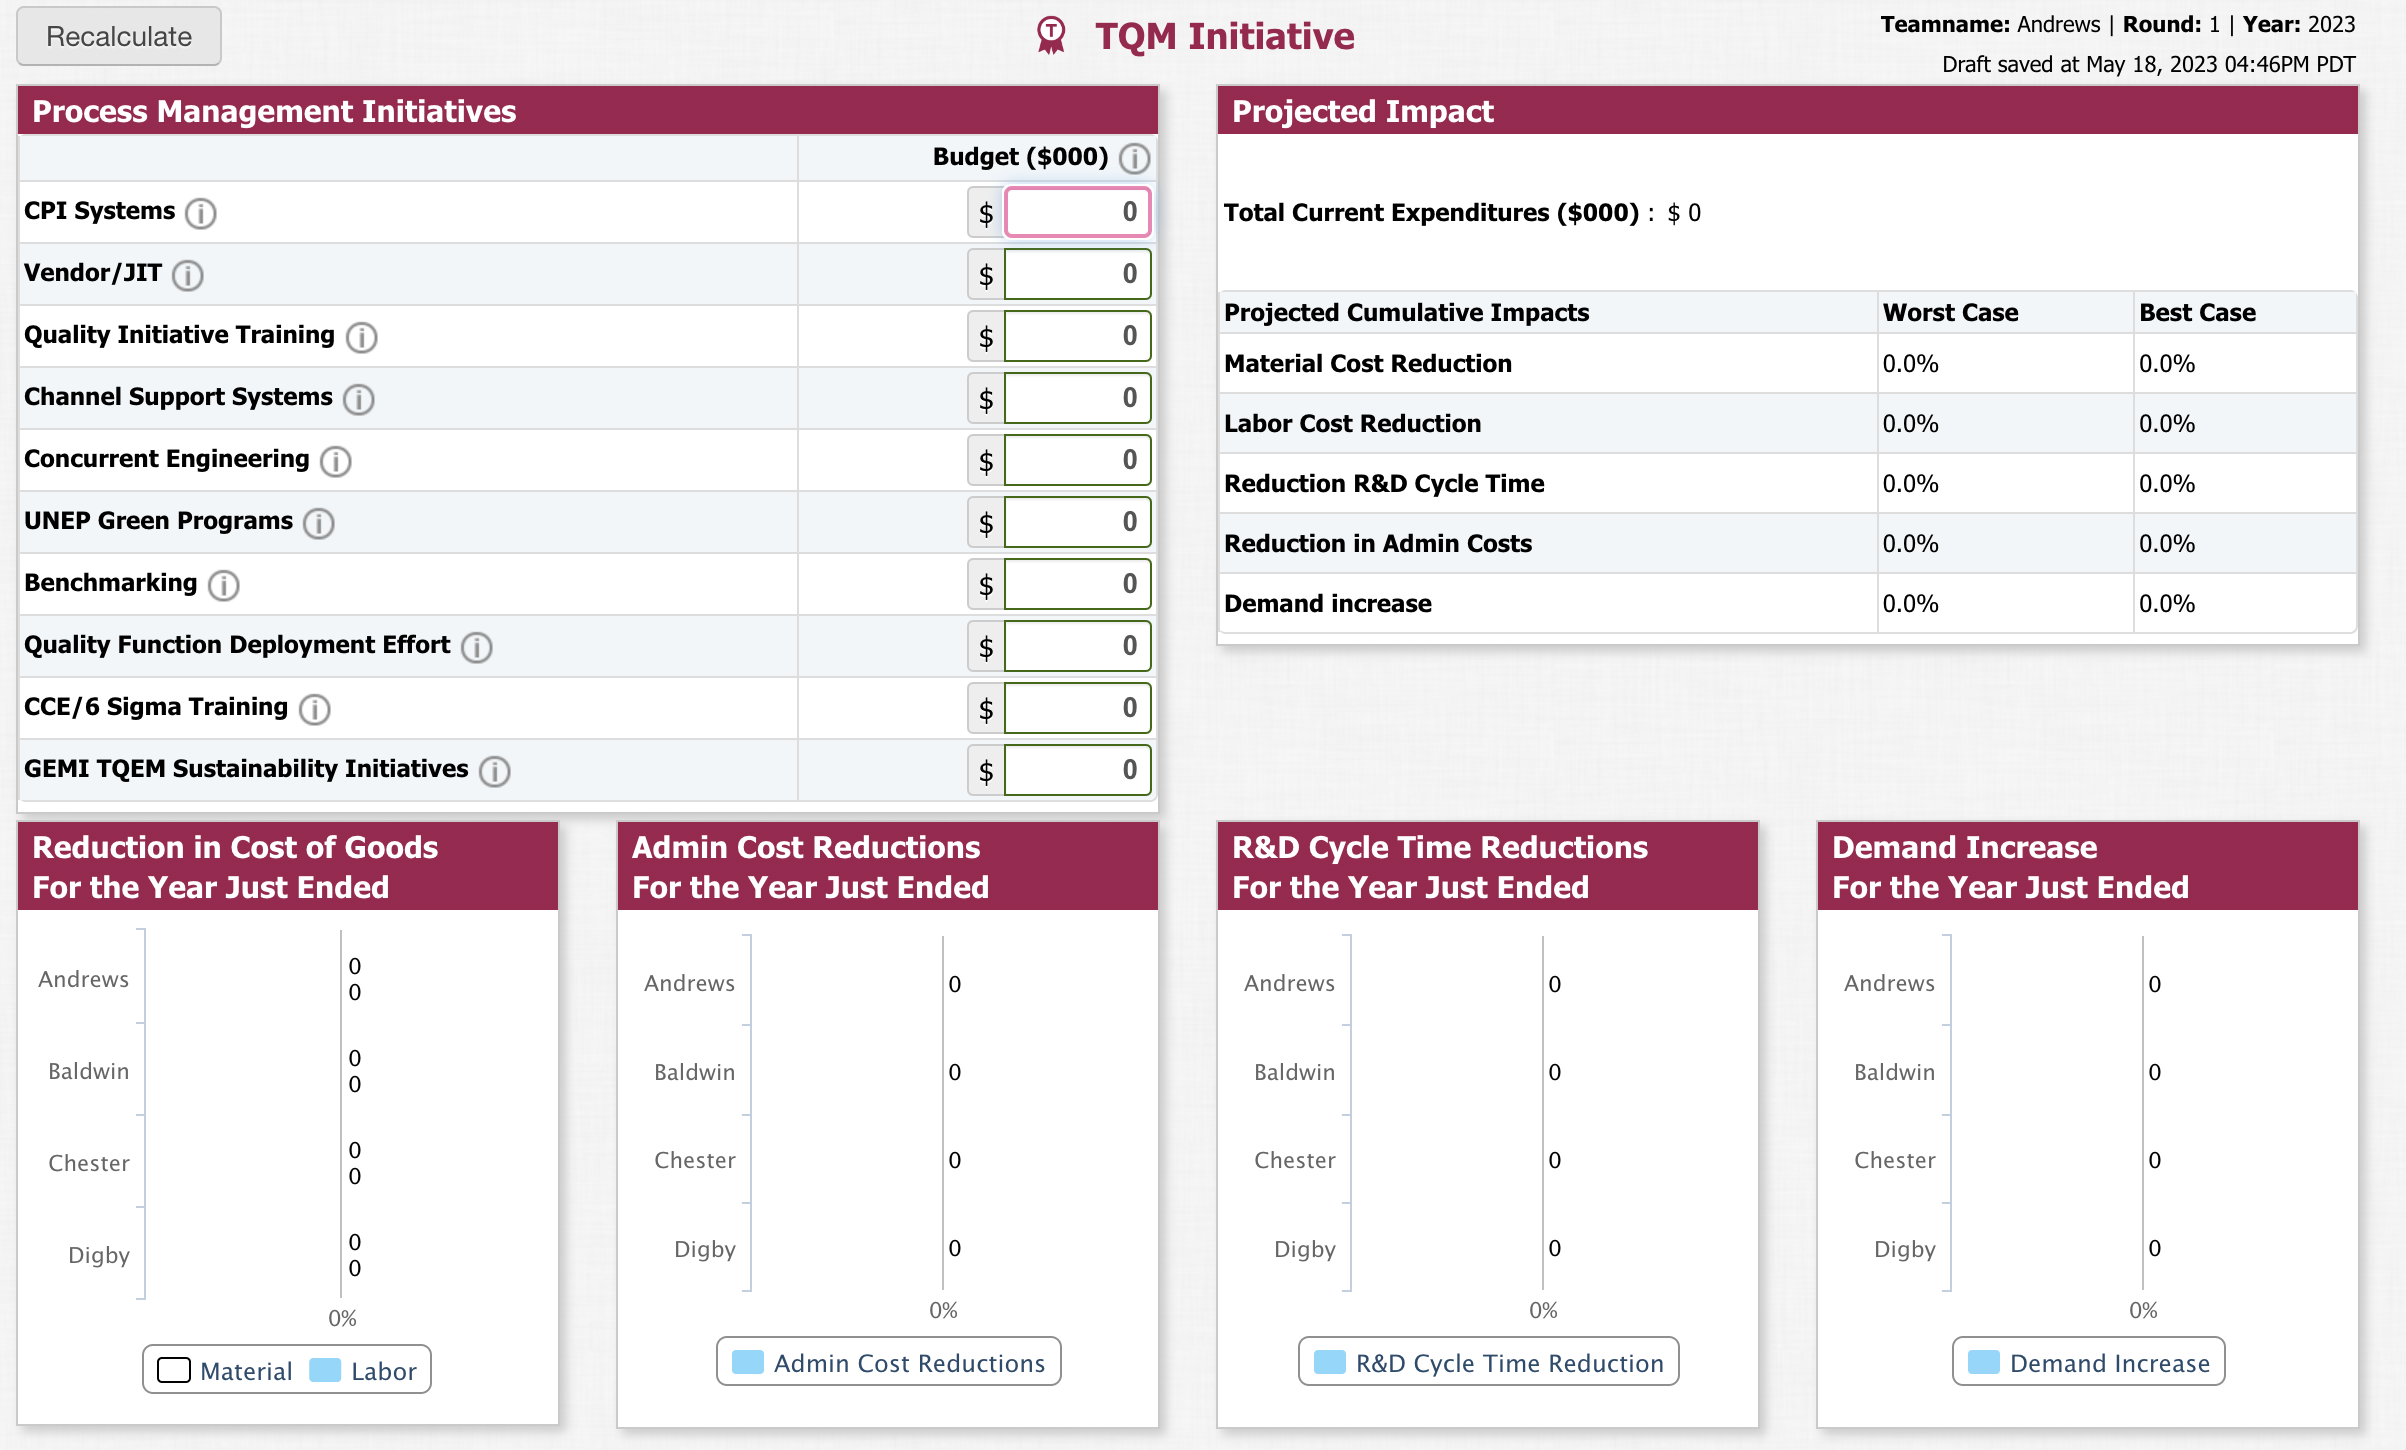The width and height of the screenshot is (2406, 1450).
Task: Click the Reduction in Admin Costs label
Action: coord(1378,544)
